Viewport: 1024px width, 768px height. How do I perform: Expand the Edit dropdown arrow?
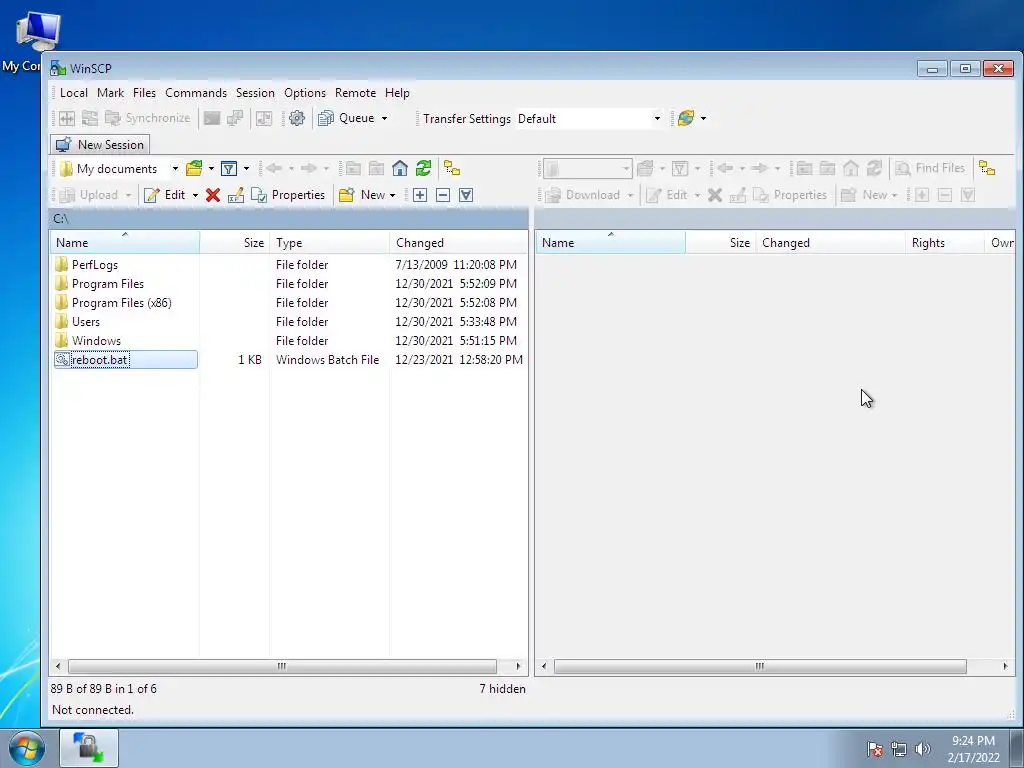[195, 195]
